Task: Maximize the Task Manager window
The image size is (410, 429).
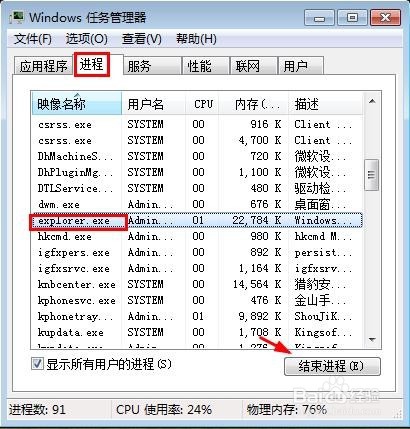Action: click(352, 18)
